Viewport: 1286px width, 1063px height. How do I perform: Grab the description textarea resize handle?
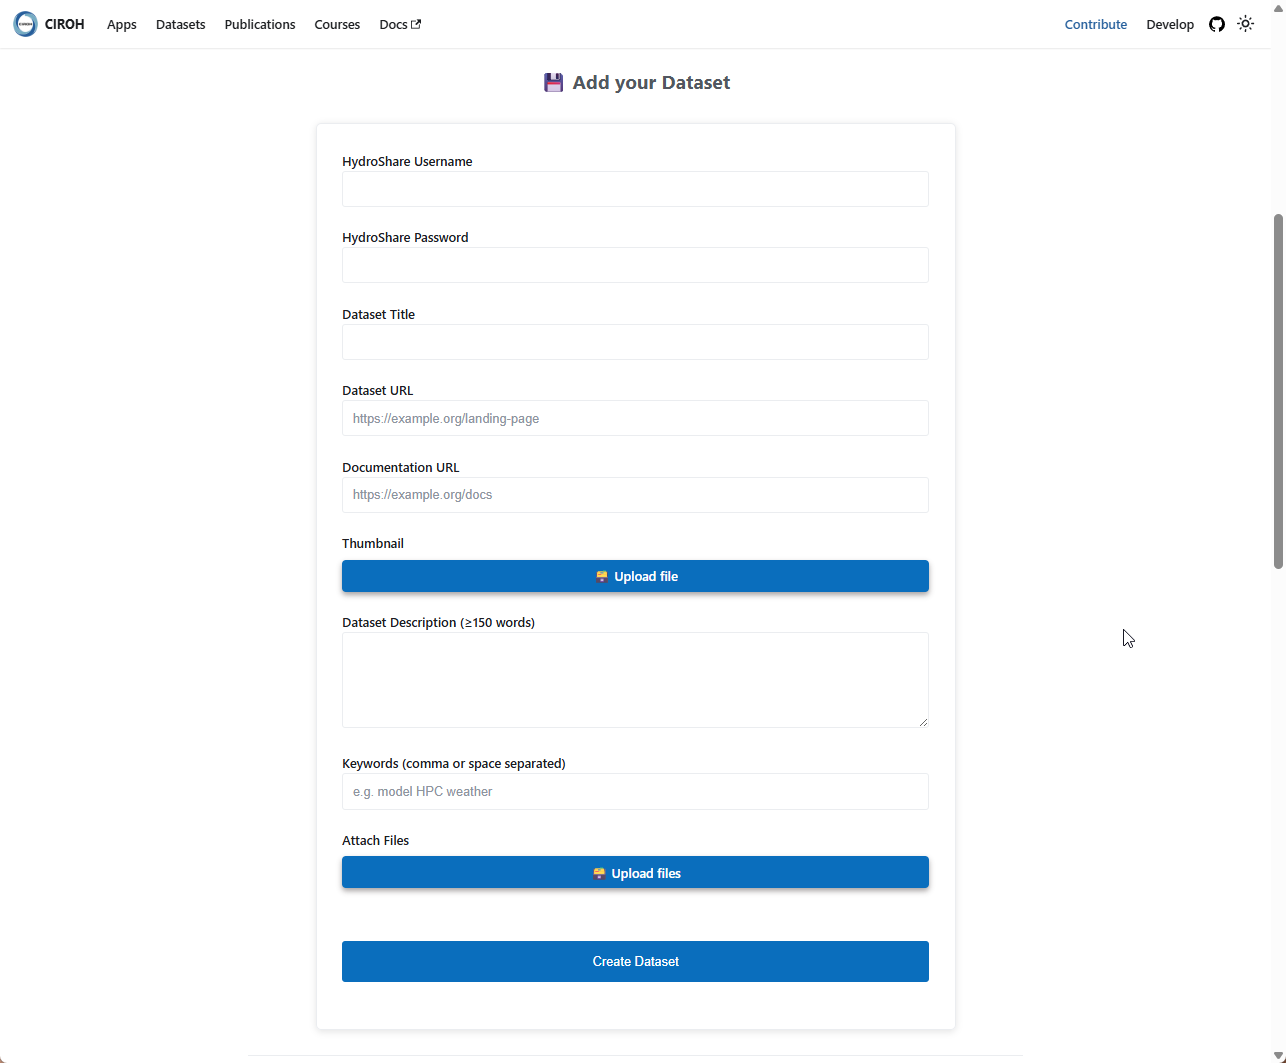(923, 722)
